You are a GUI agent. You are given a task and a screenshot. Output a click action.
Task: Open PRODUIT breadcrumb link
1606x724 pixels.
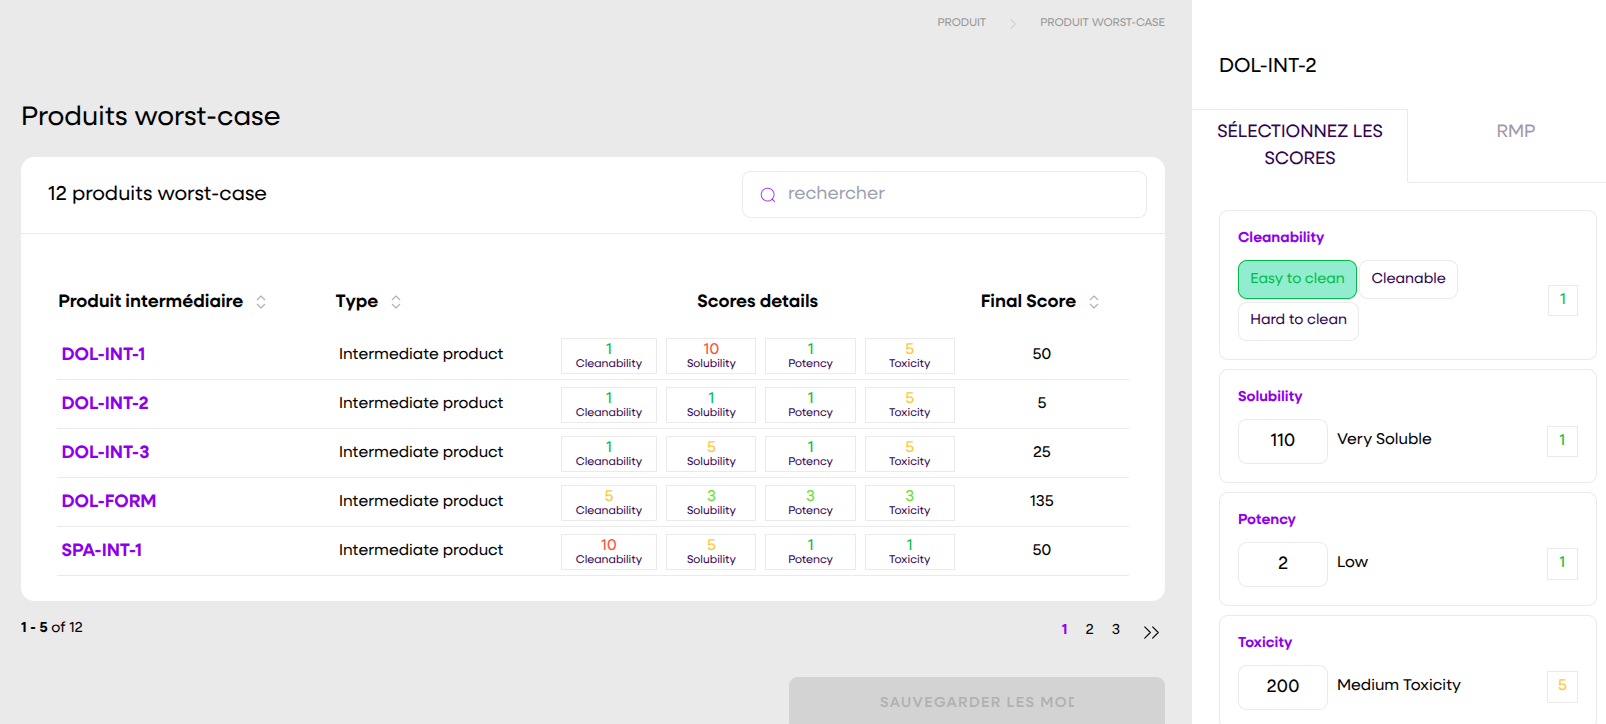pyautogui.click(x=961, y=22)
